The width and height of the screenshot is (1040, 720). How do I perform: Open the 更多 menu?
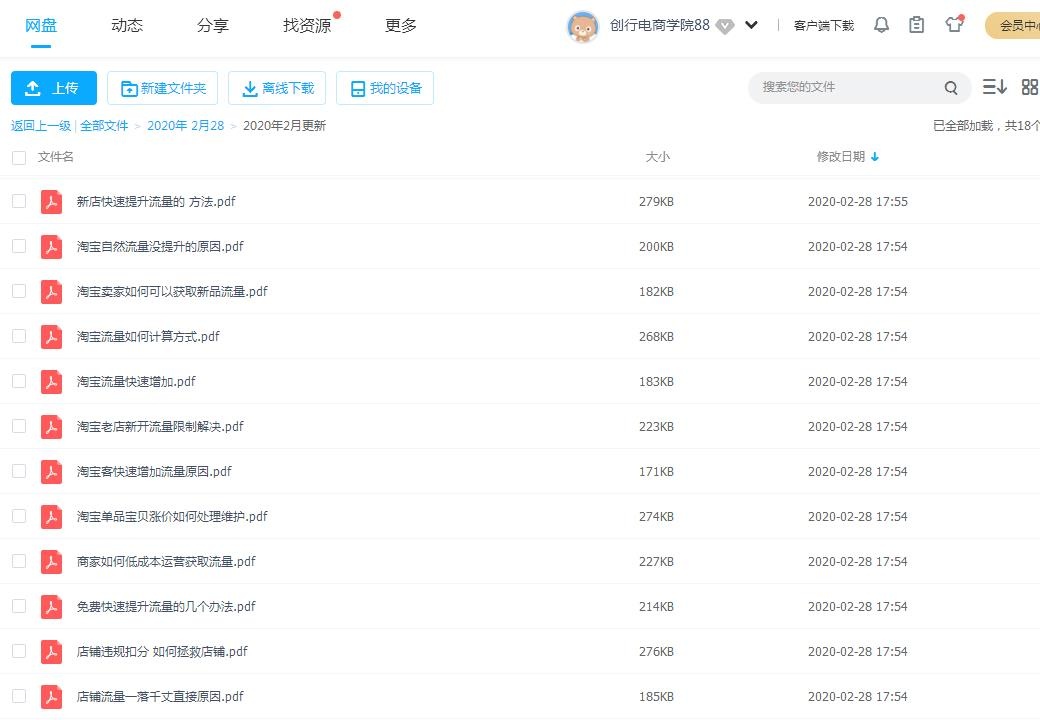coord(400,26)
